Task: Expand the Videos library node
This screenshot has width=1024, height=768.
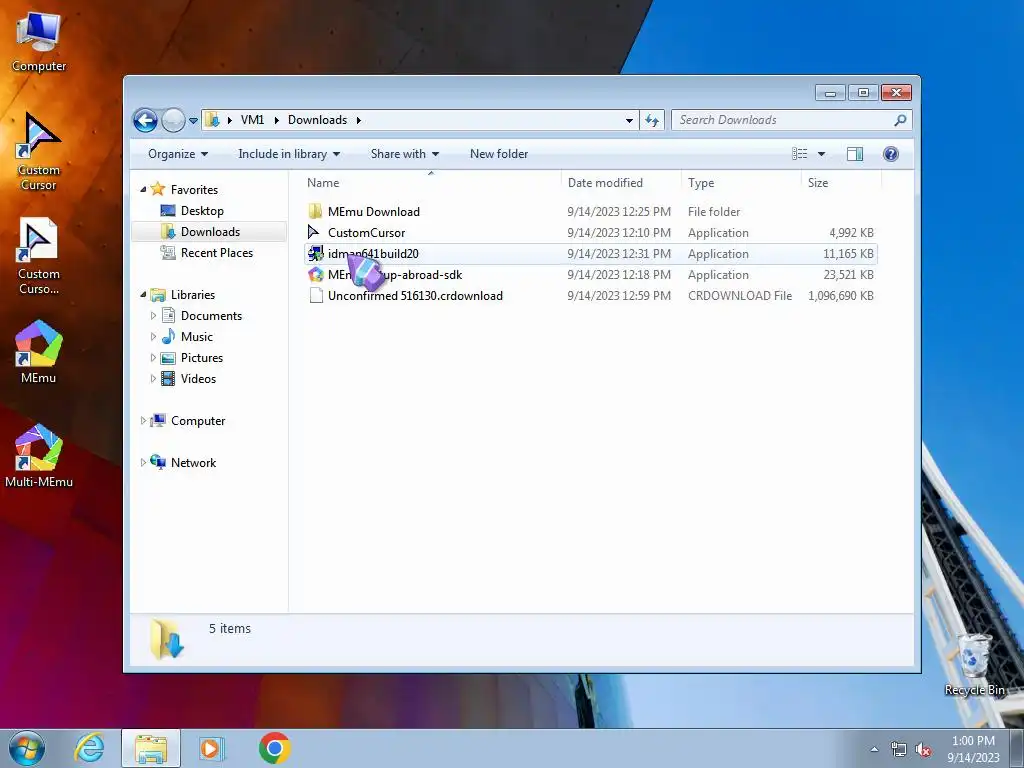Action: (153, 379)
